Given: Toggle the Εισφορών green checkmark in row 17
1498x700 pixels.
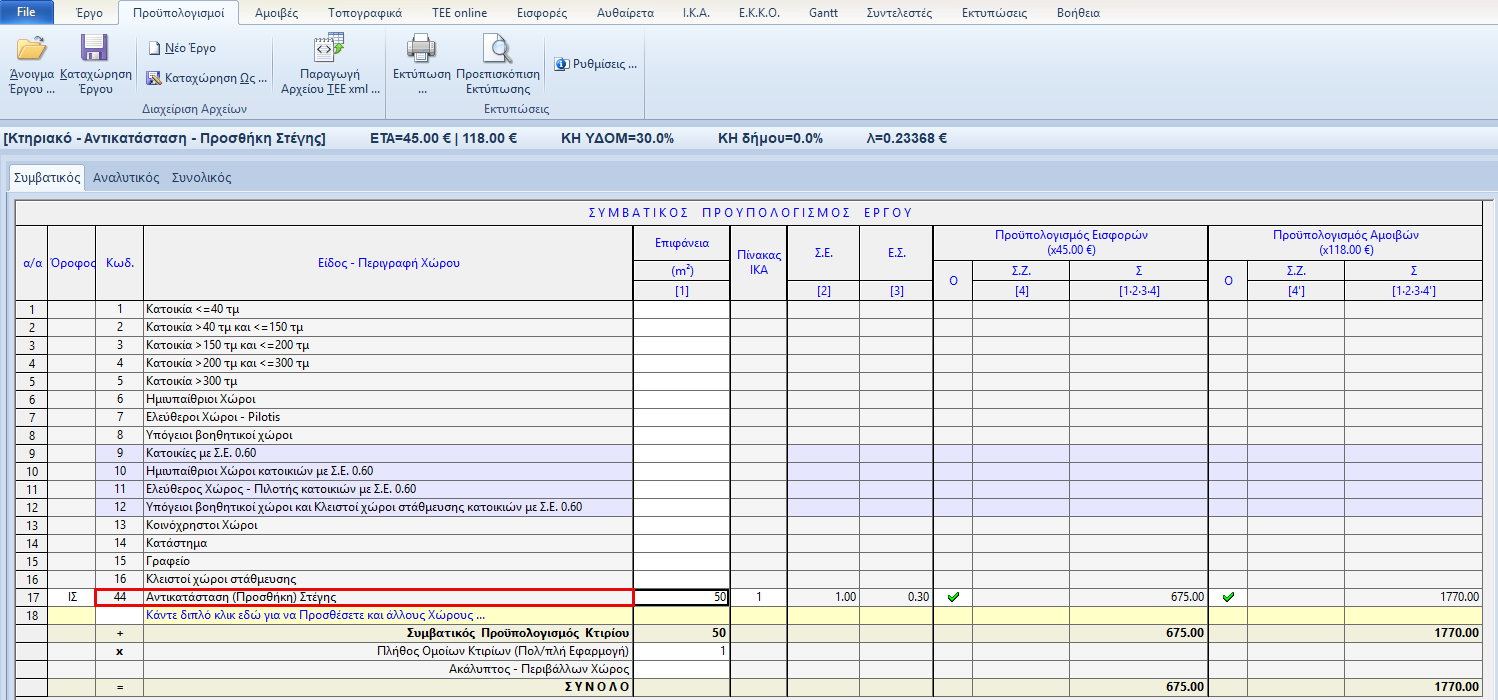Looking at the screenshot, I should [953, 597].
